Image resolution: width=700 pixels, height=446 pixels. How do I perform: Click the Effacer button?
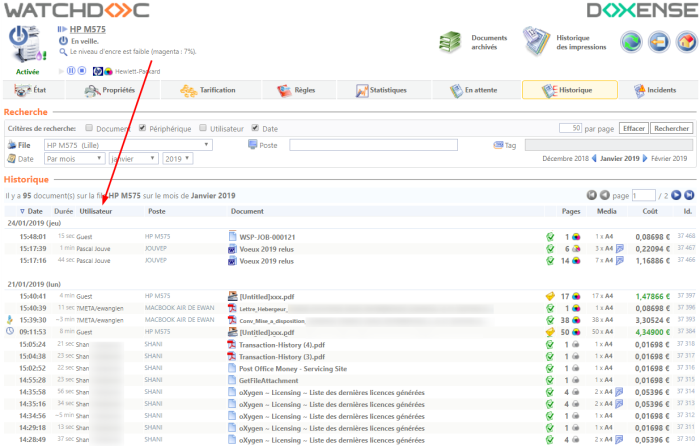[x=633, y=128]
